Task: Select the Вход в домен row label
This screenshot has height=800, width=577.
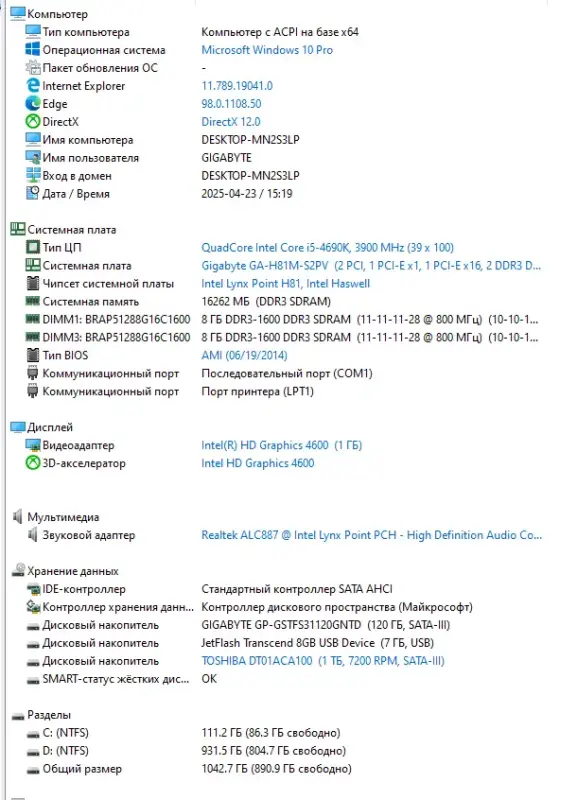Action: (77, 176)
